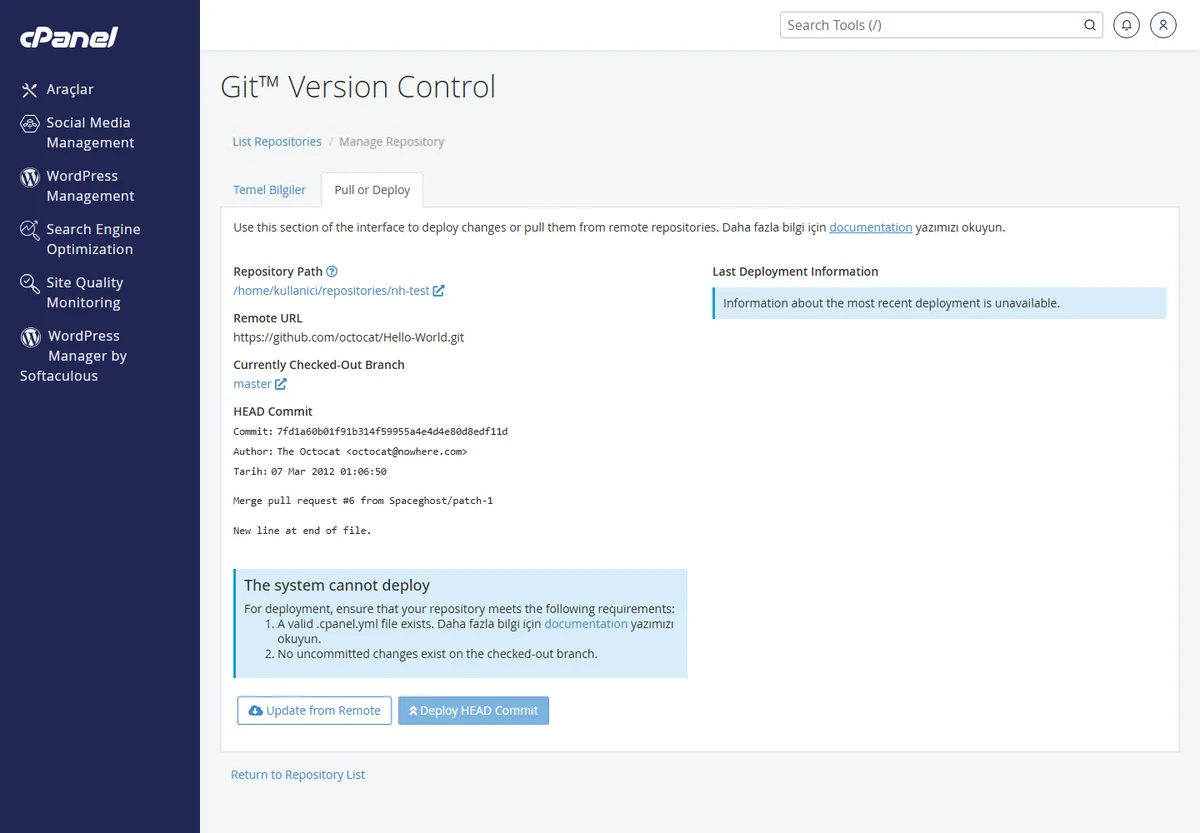Go to List Repositories breadcrumb
The image size is (1200, 833).
(277, 142)
